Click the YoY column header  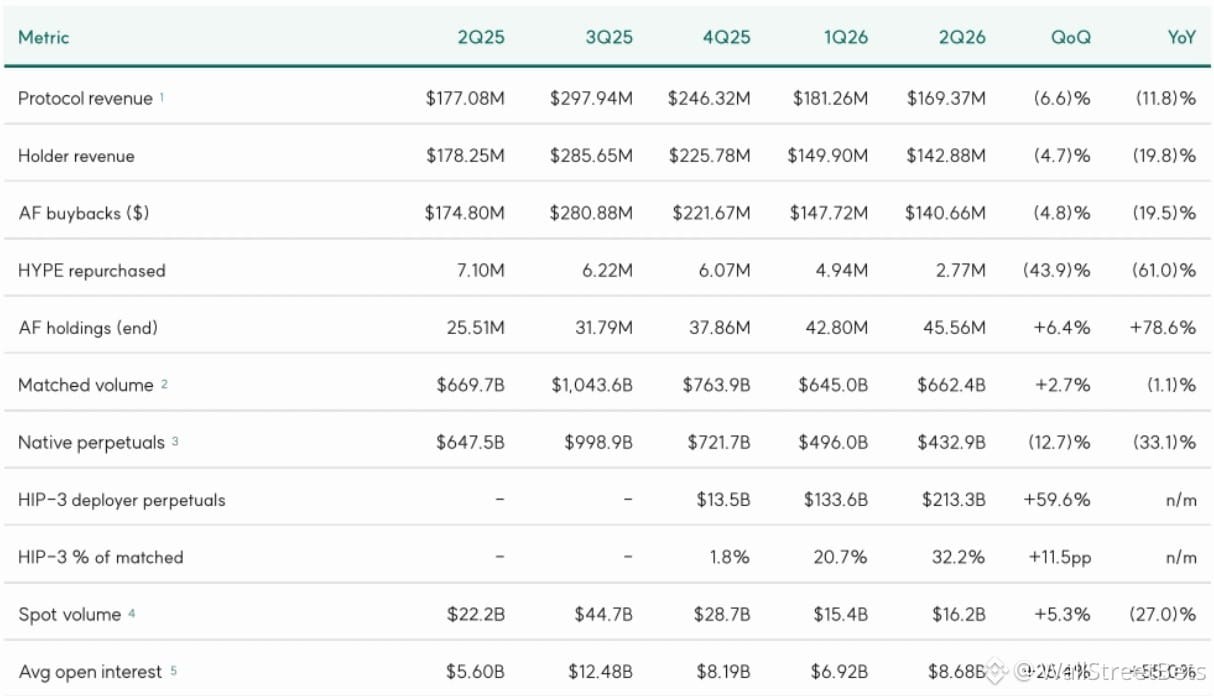coord(1182,38)
